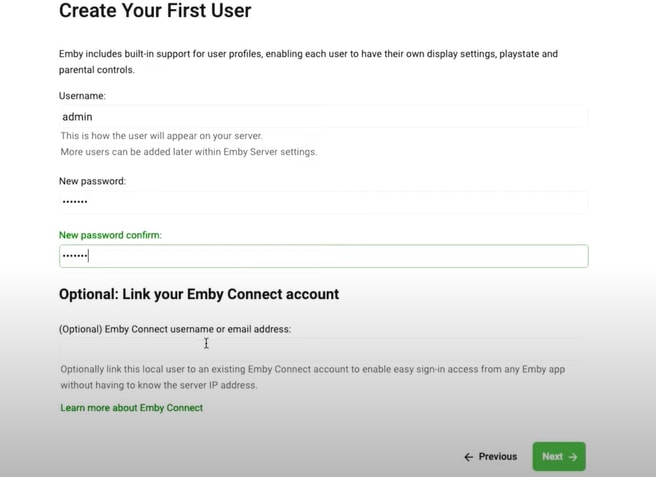
Task: Click the Emby Connect username or email label
Action: pos(175,329)
